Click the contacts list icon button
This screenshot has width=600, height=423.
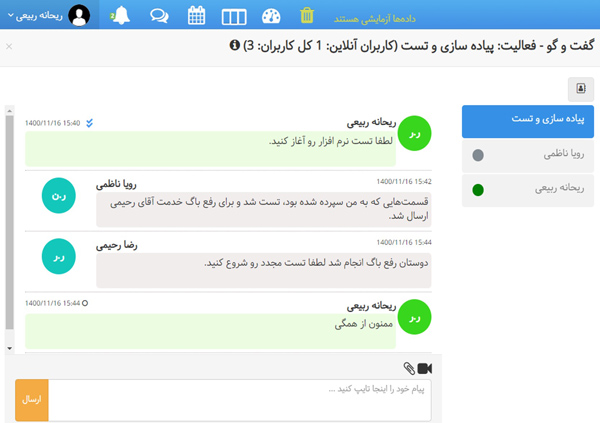[x=581, y=89]
